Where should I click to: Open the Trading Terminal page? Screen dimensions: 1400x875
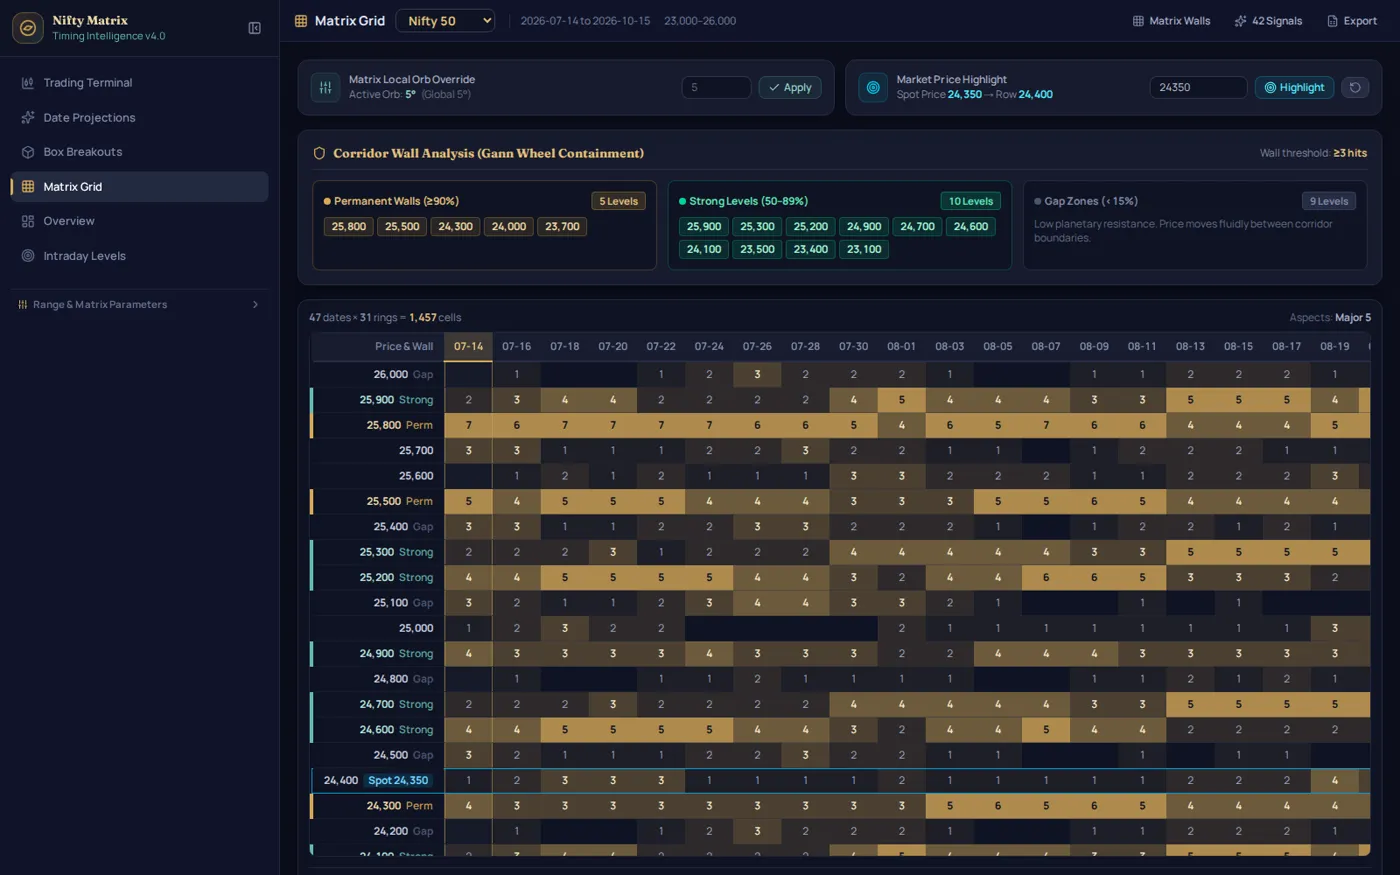139,83
